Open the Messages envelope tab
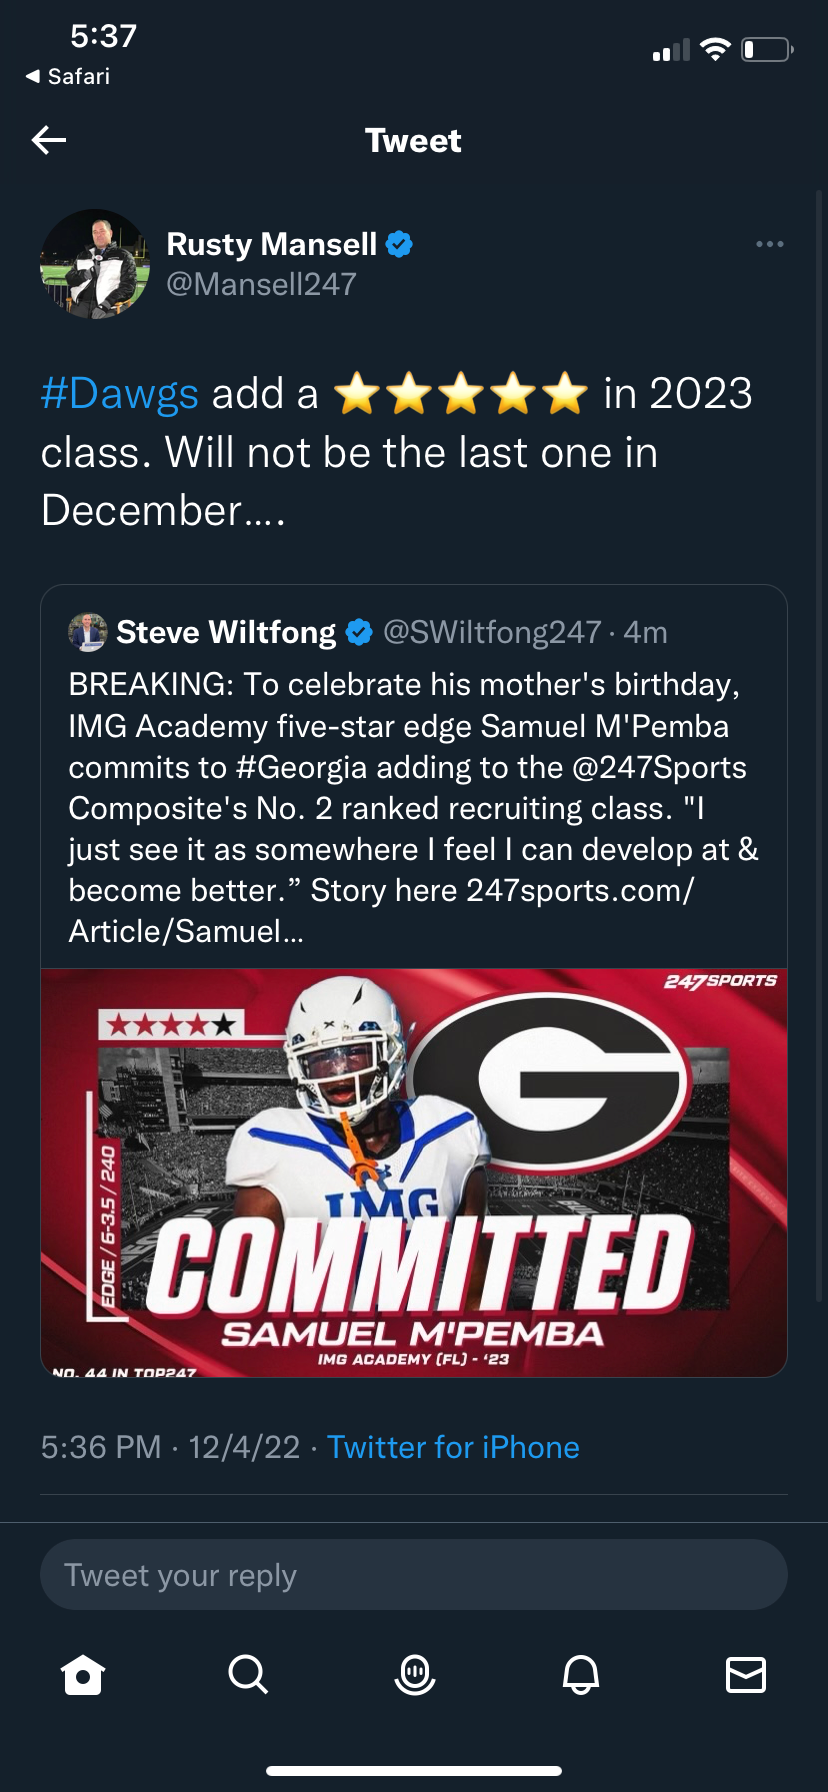The width and height of the screenshot is (828, 1792). point(745,1674)
